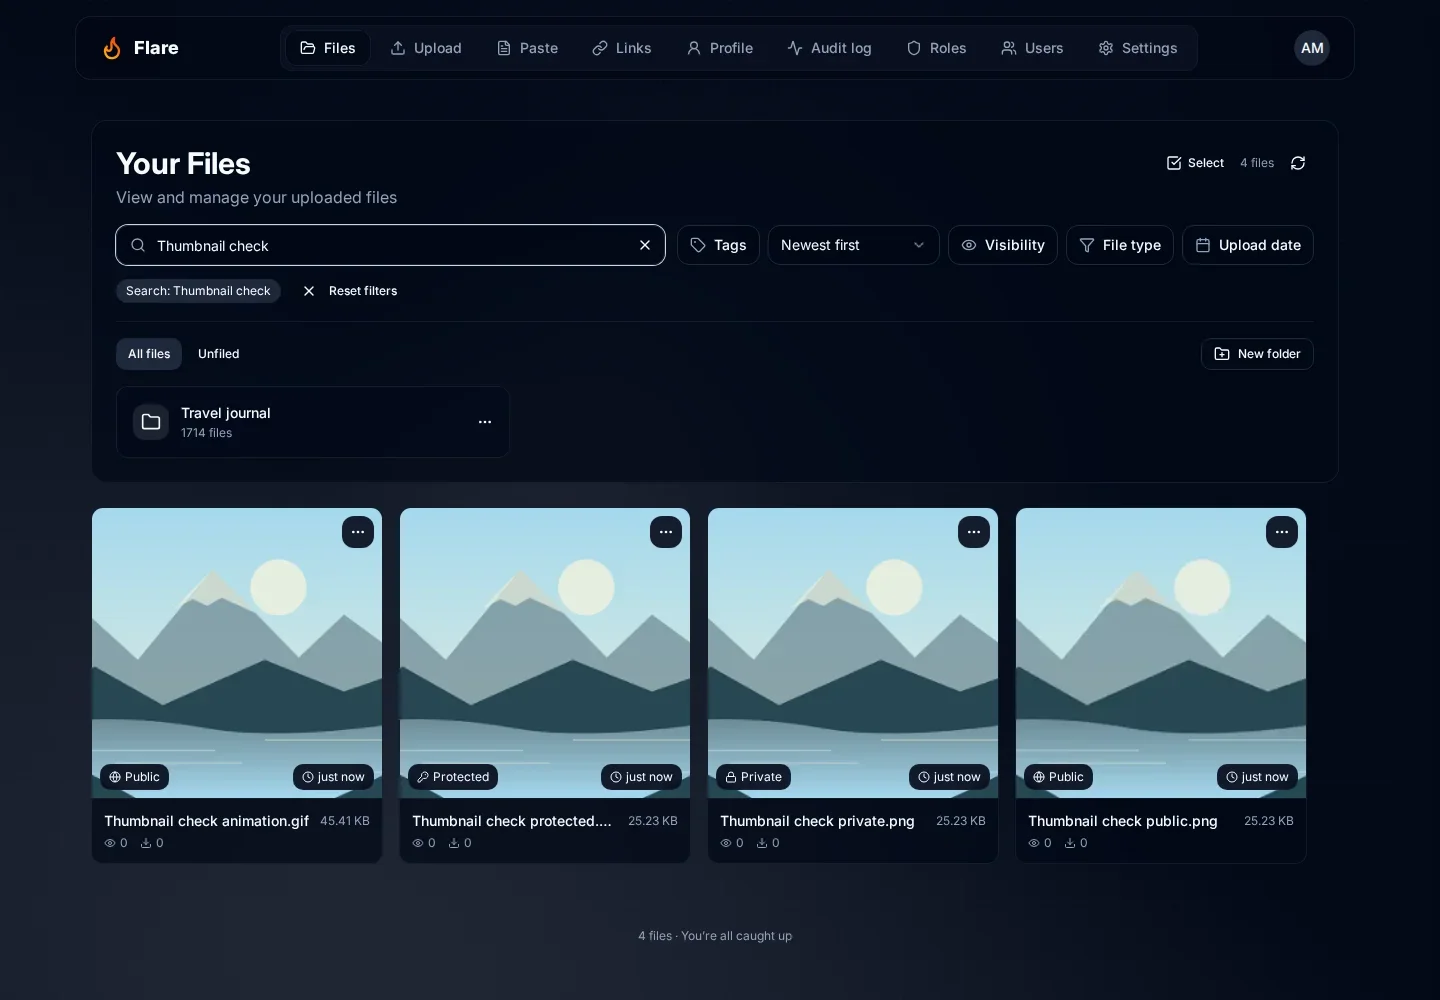Click the search magnifier icon

tap(138, 245)
